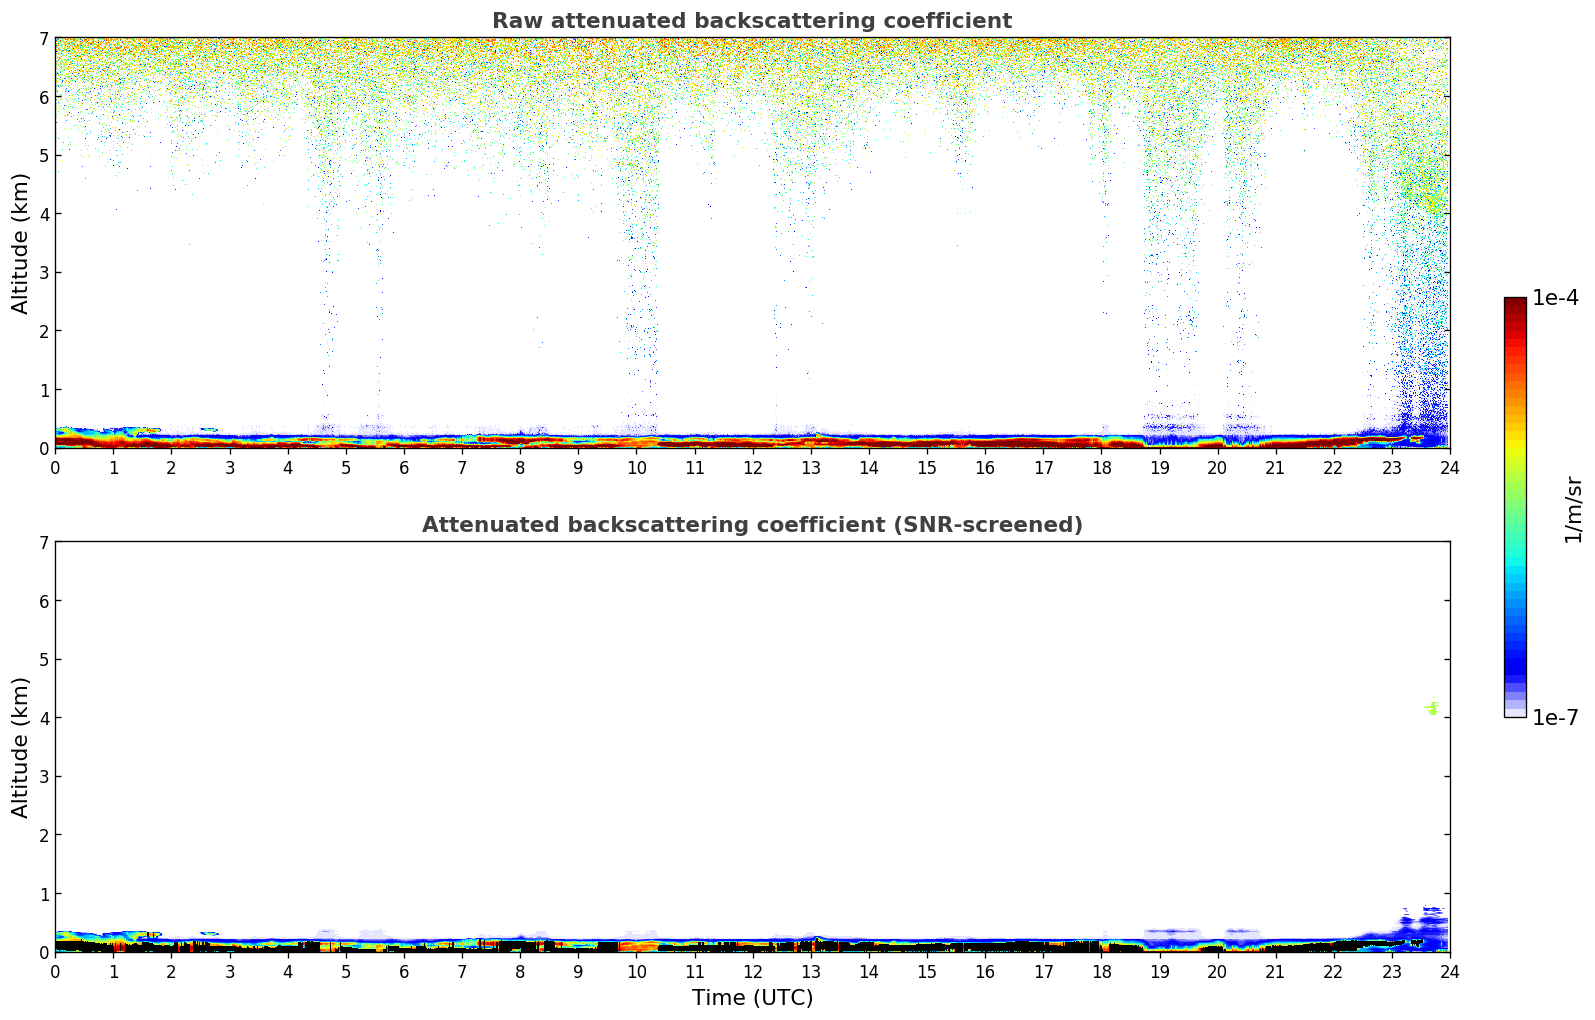The image size is (1595, 1020).
Task: Click the bottom plot's 'Altitude (km)' label
Action: [21, 747]
